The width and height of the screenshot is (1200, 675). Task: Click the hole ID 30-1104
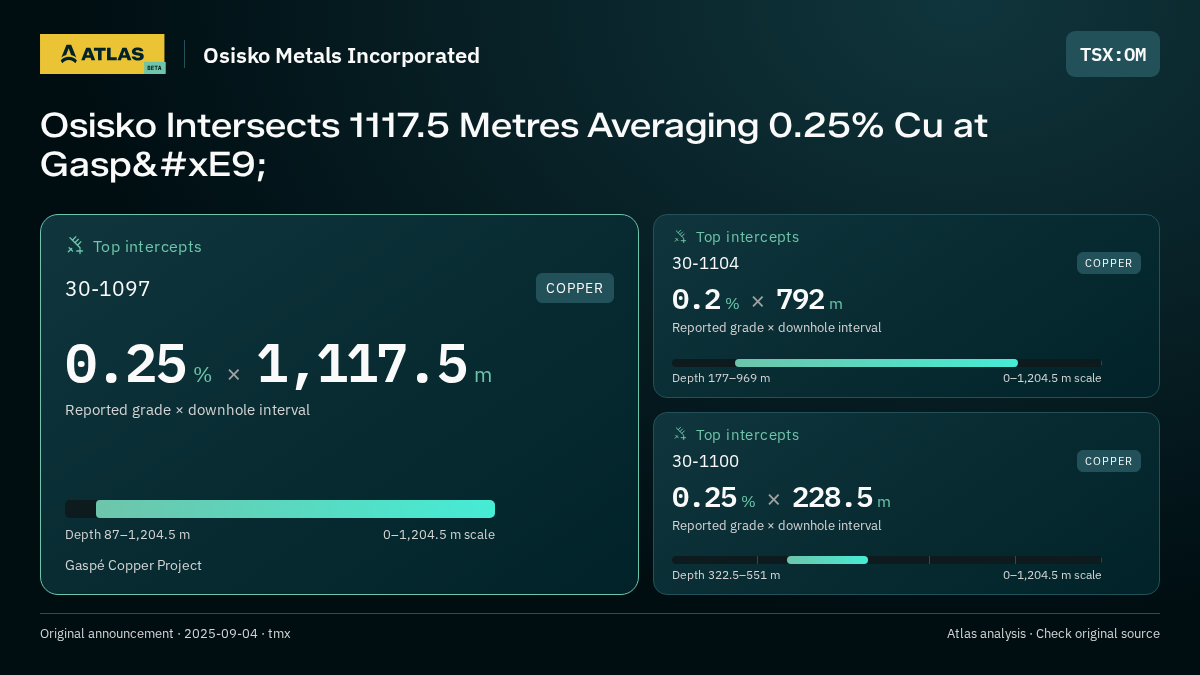[706, 263]
